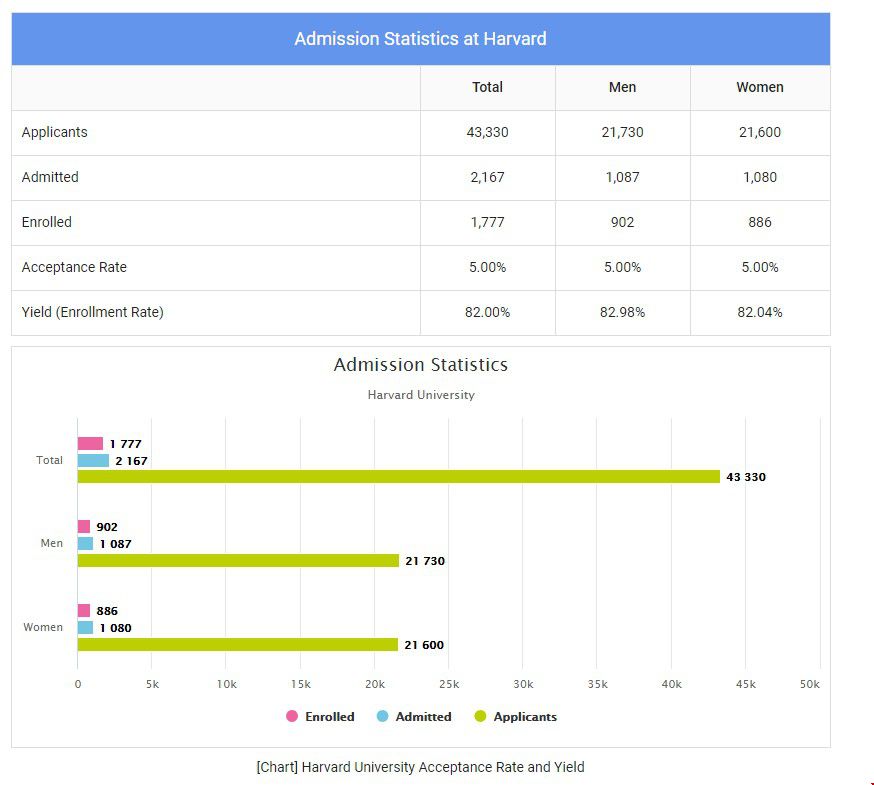Viewport: 874px width, 785px height.
Task: Select the "Admitted" row label in the table
Action: coord(50,177)
